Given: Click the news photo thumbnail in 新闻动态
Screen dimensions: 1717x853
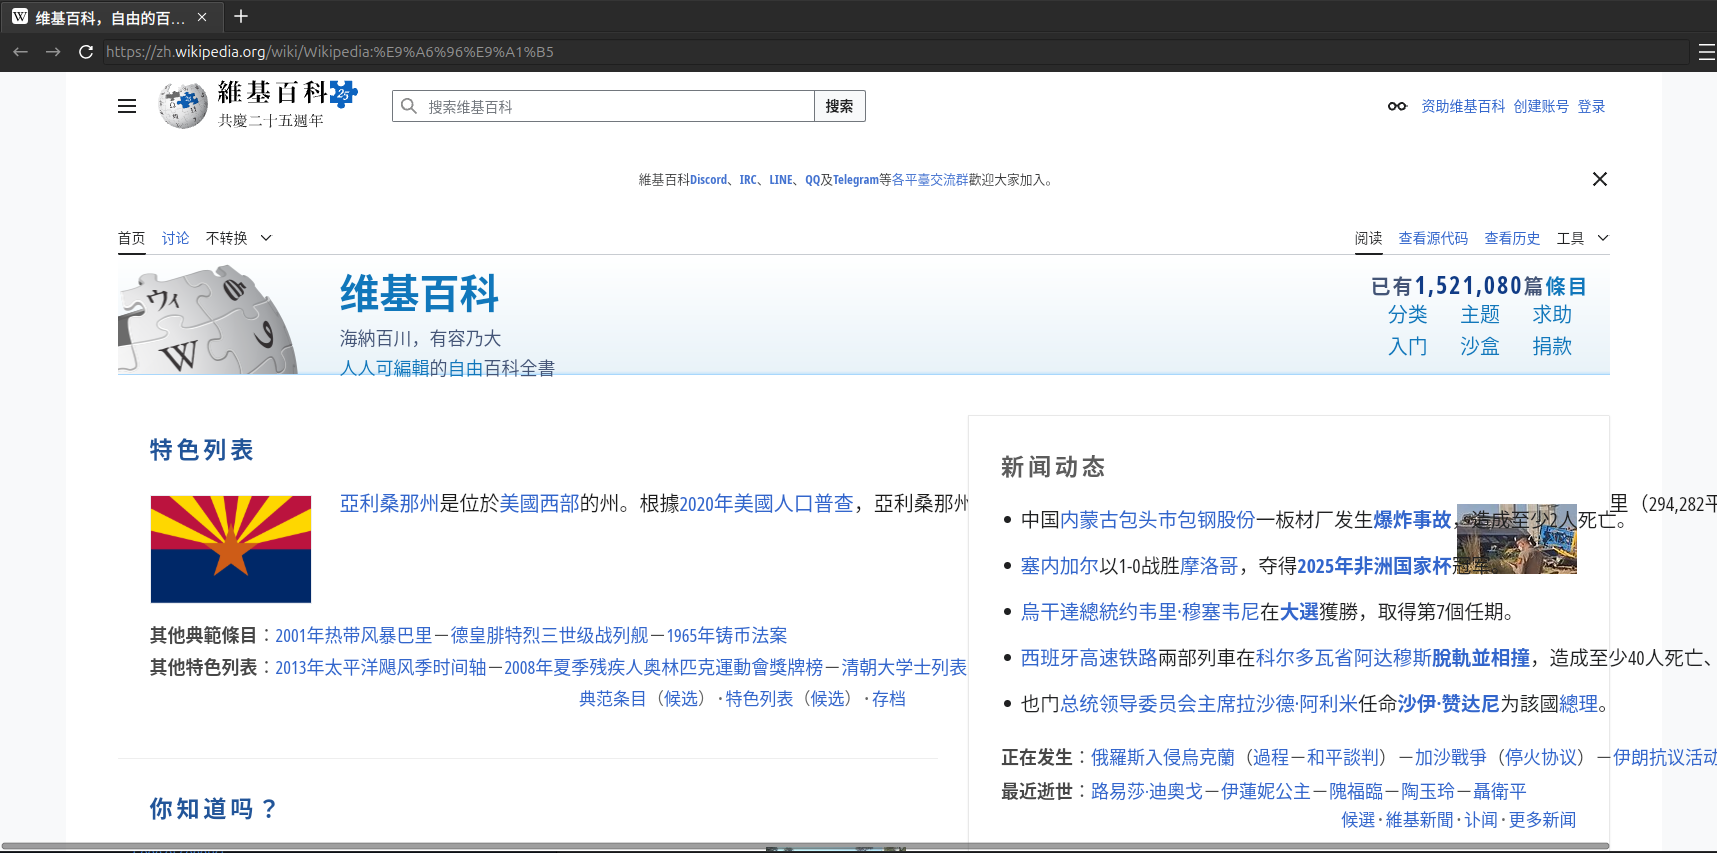Looking at the screenshot, I should 1516,539.
